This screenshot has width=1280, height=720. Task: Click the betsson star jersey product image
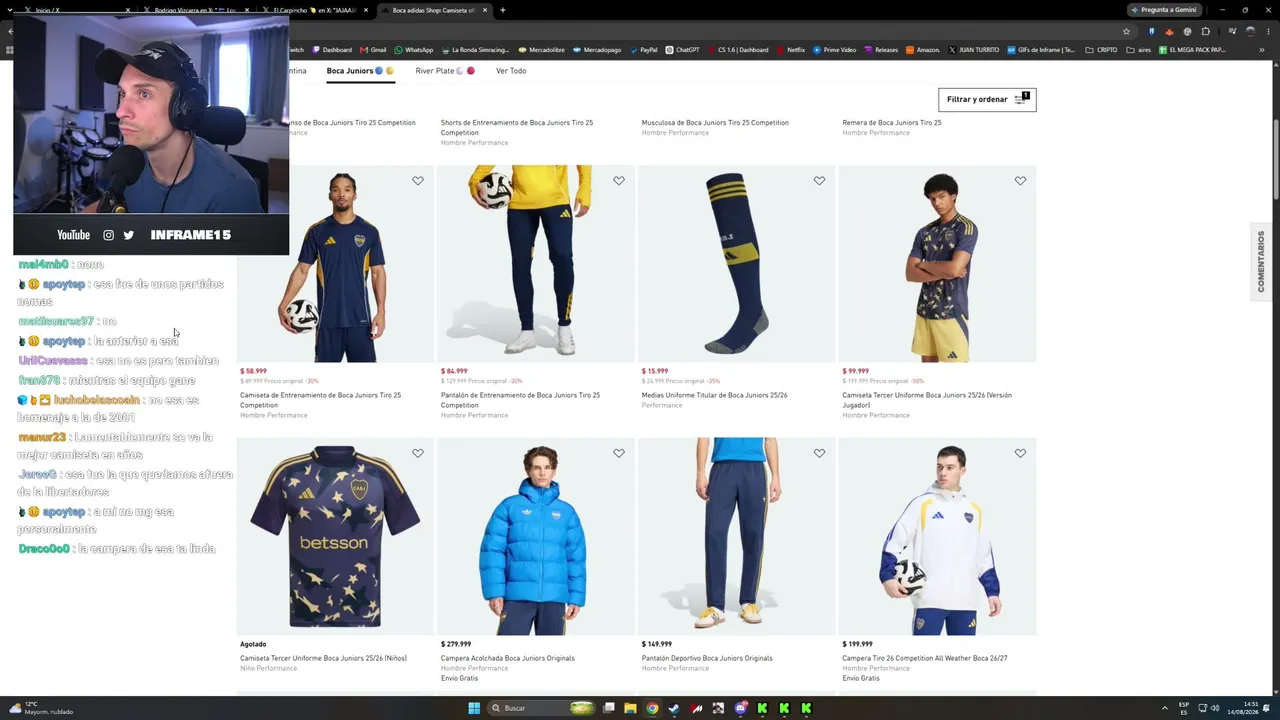point(335,536)
